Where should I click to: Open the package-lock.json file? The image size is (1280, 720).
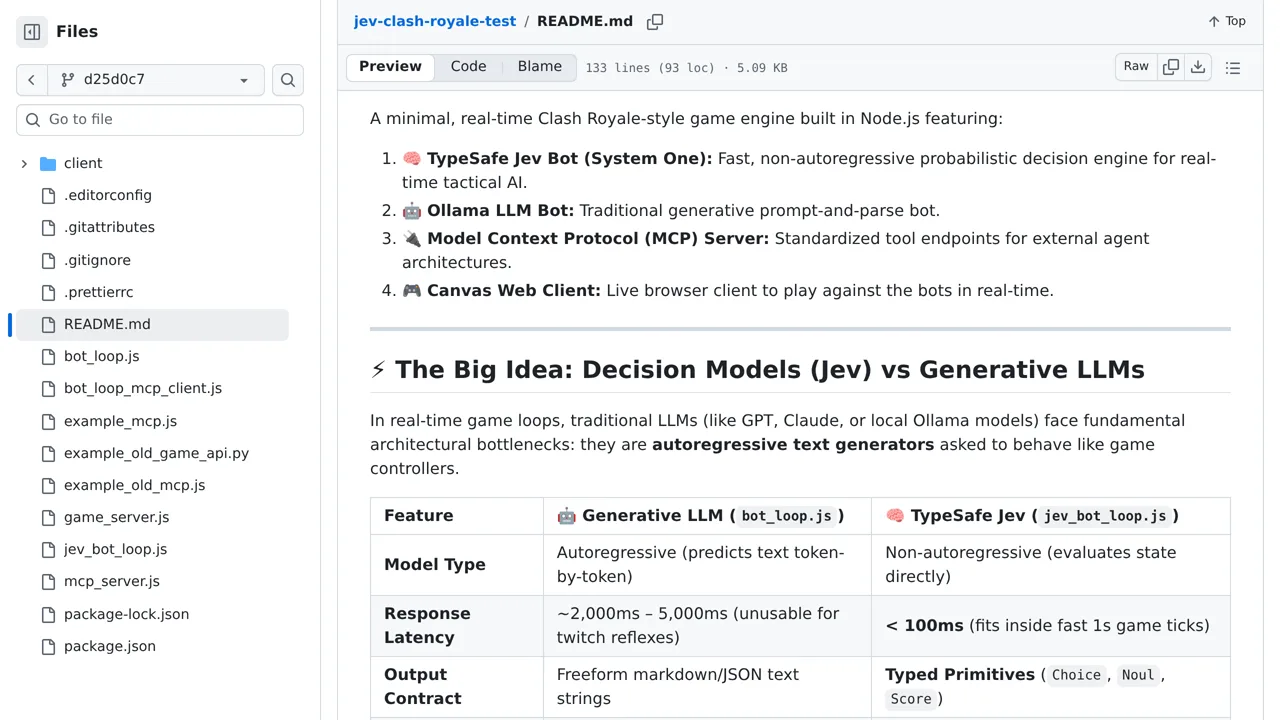click(126, 615)
